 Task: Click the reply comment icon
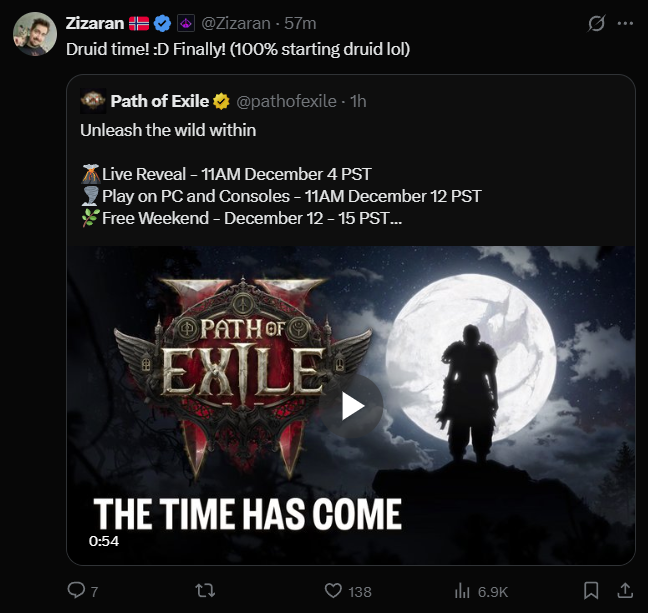(77, 591)
